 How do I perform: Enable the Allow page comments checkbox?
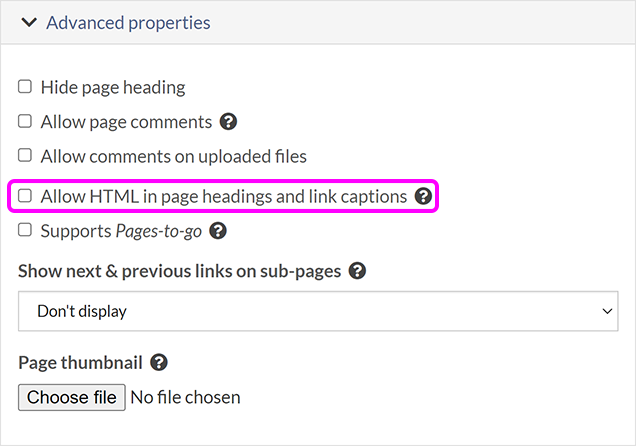25,122
